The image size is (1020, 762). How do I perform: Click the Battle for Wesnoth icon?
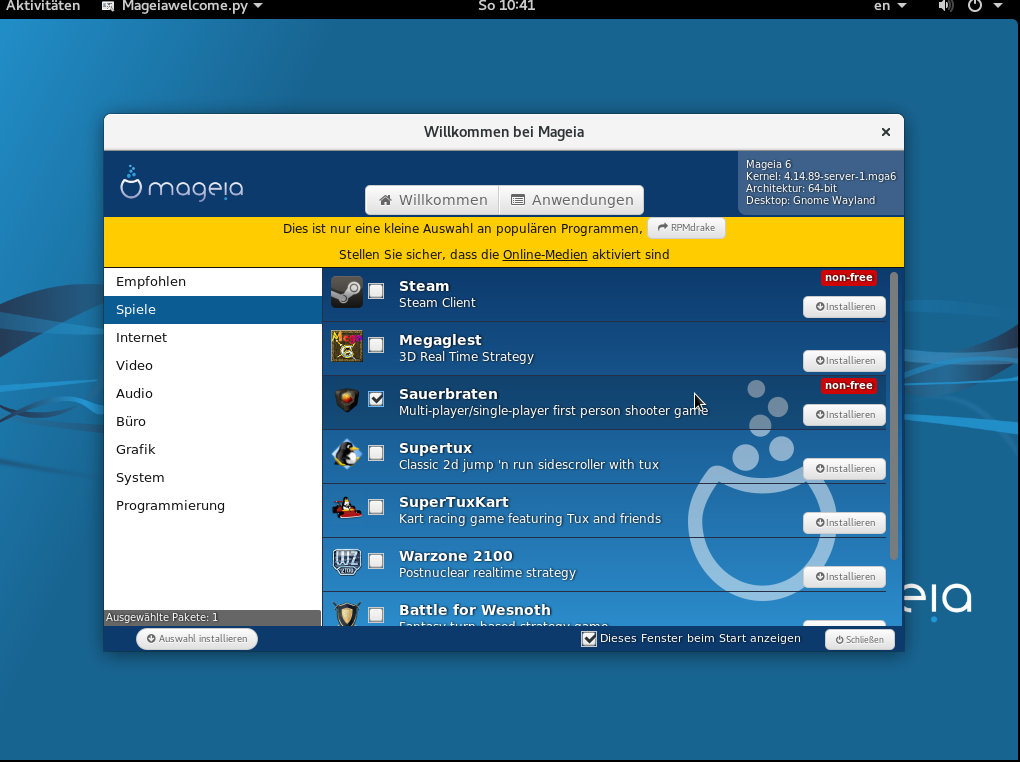[x=347, y=614]
